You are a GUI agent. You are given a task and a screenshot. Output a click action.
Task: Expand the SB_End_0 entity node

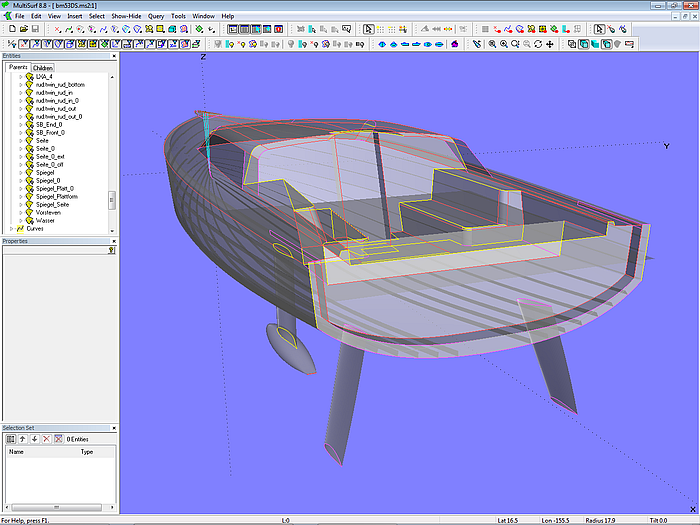21,125
